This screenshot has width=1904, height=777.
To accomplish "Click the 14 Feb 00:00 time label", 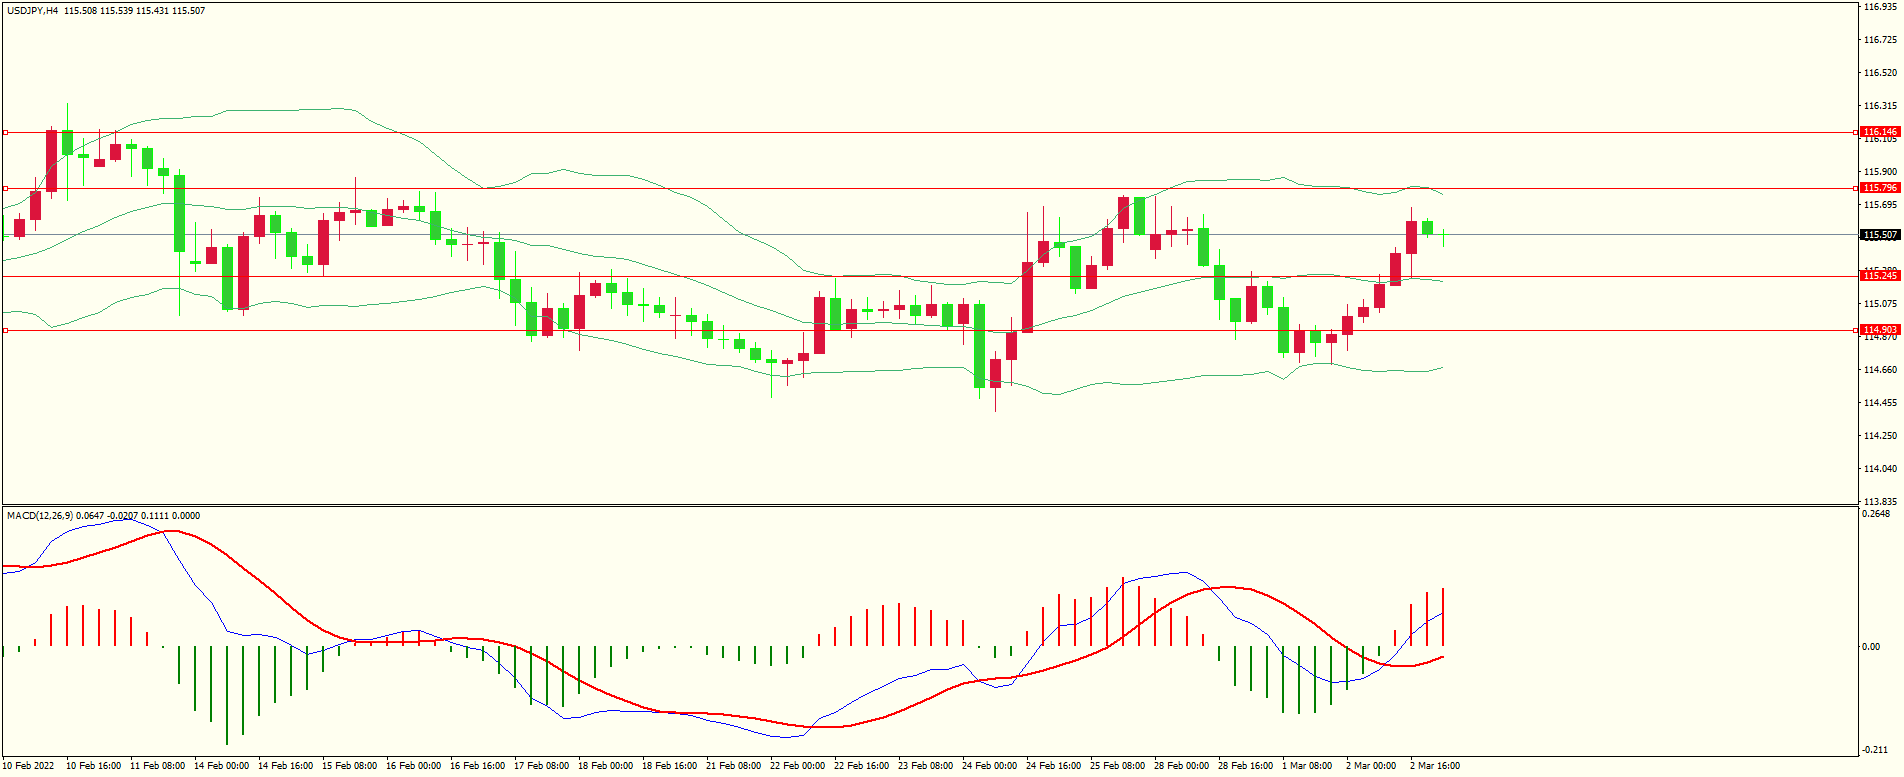I will [x=221, y=766].
